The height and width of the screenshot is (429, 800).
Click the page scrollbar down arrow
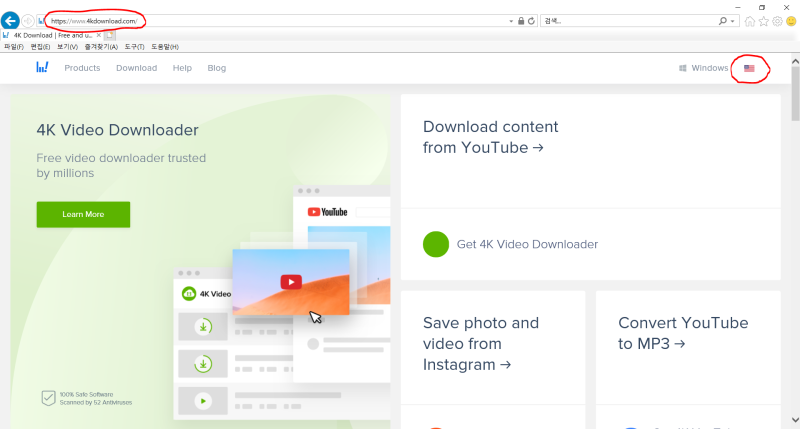(x=795, y=420)
